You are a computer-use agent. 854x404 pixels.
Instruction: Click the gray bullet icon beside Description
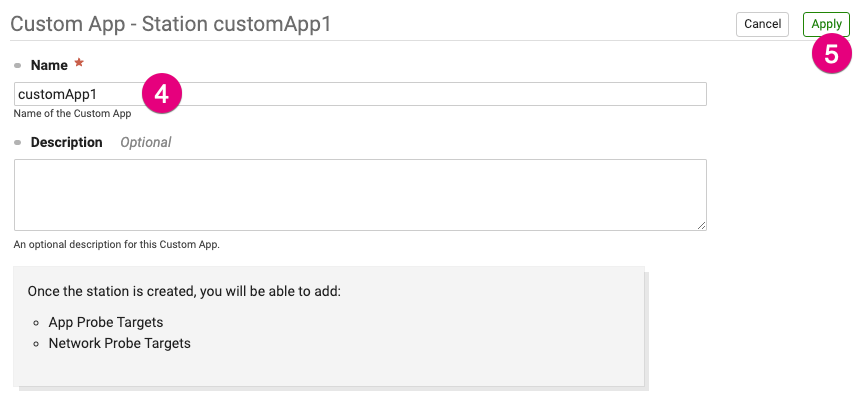[18, 143]
